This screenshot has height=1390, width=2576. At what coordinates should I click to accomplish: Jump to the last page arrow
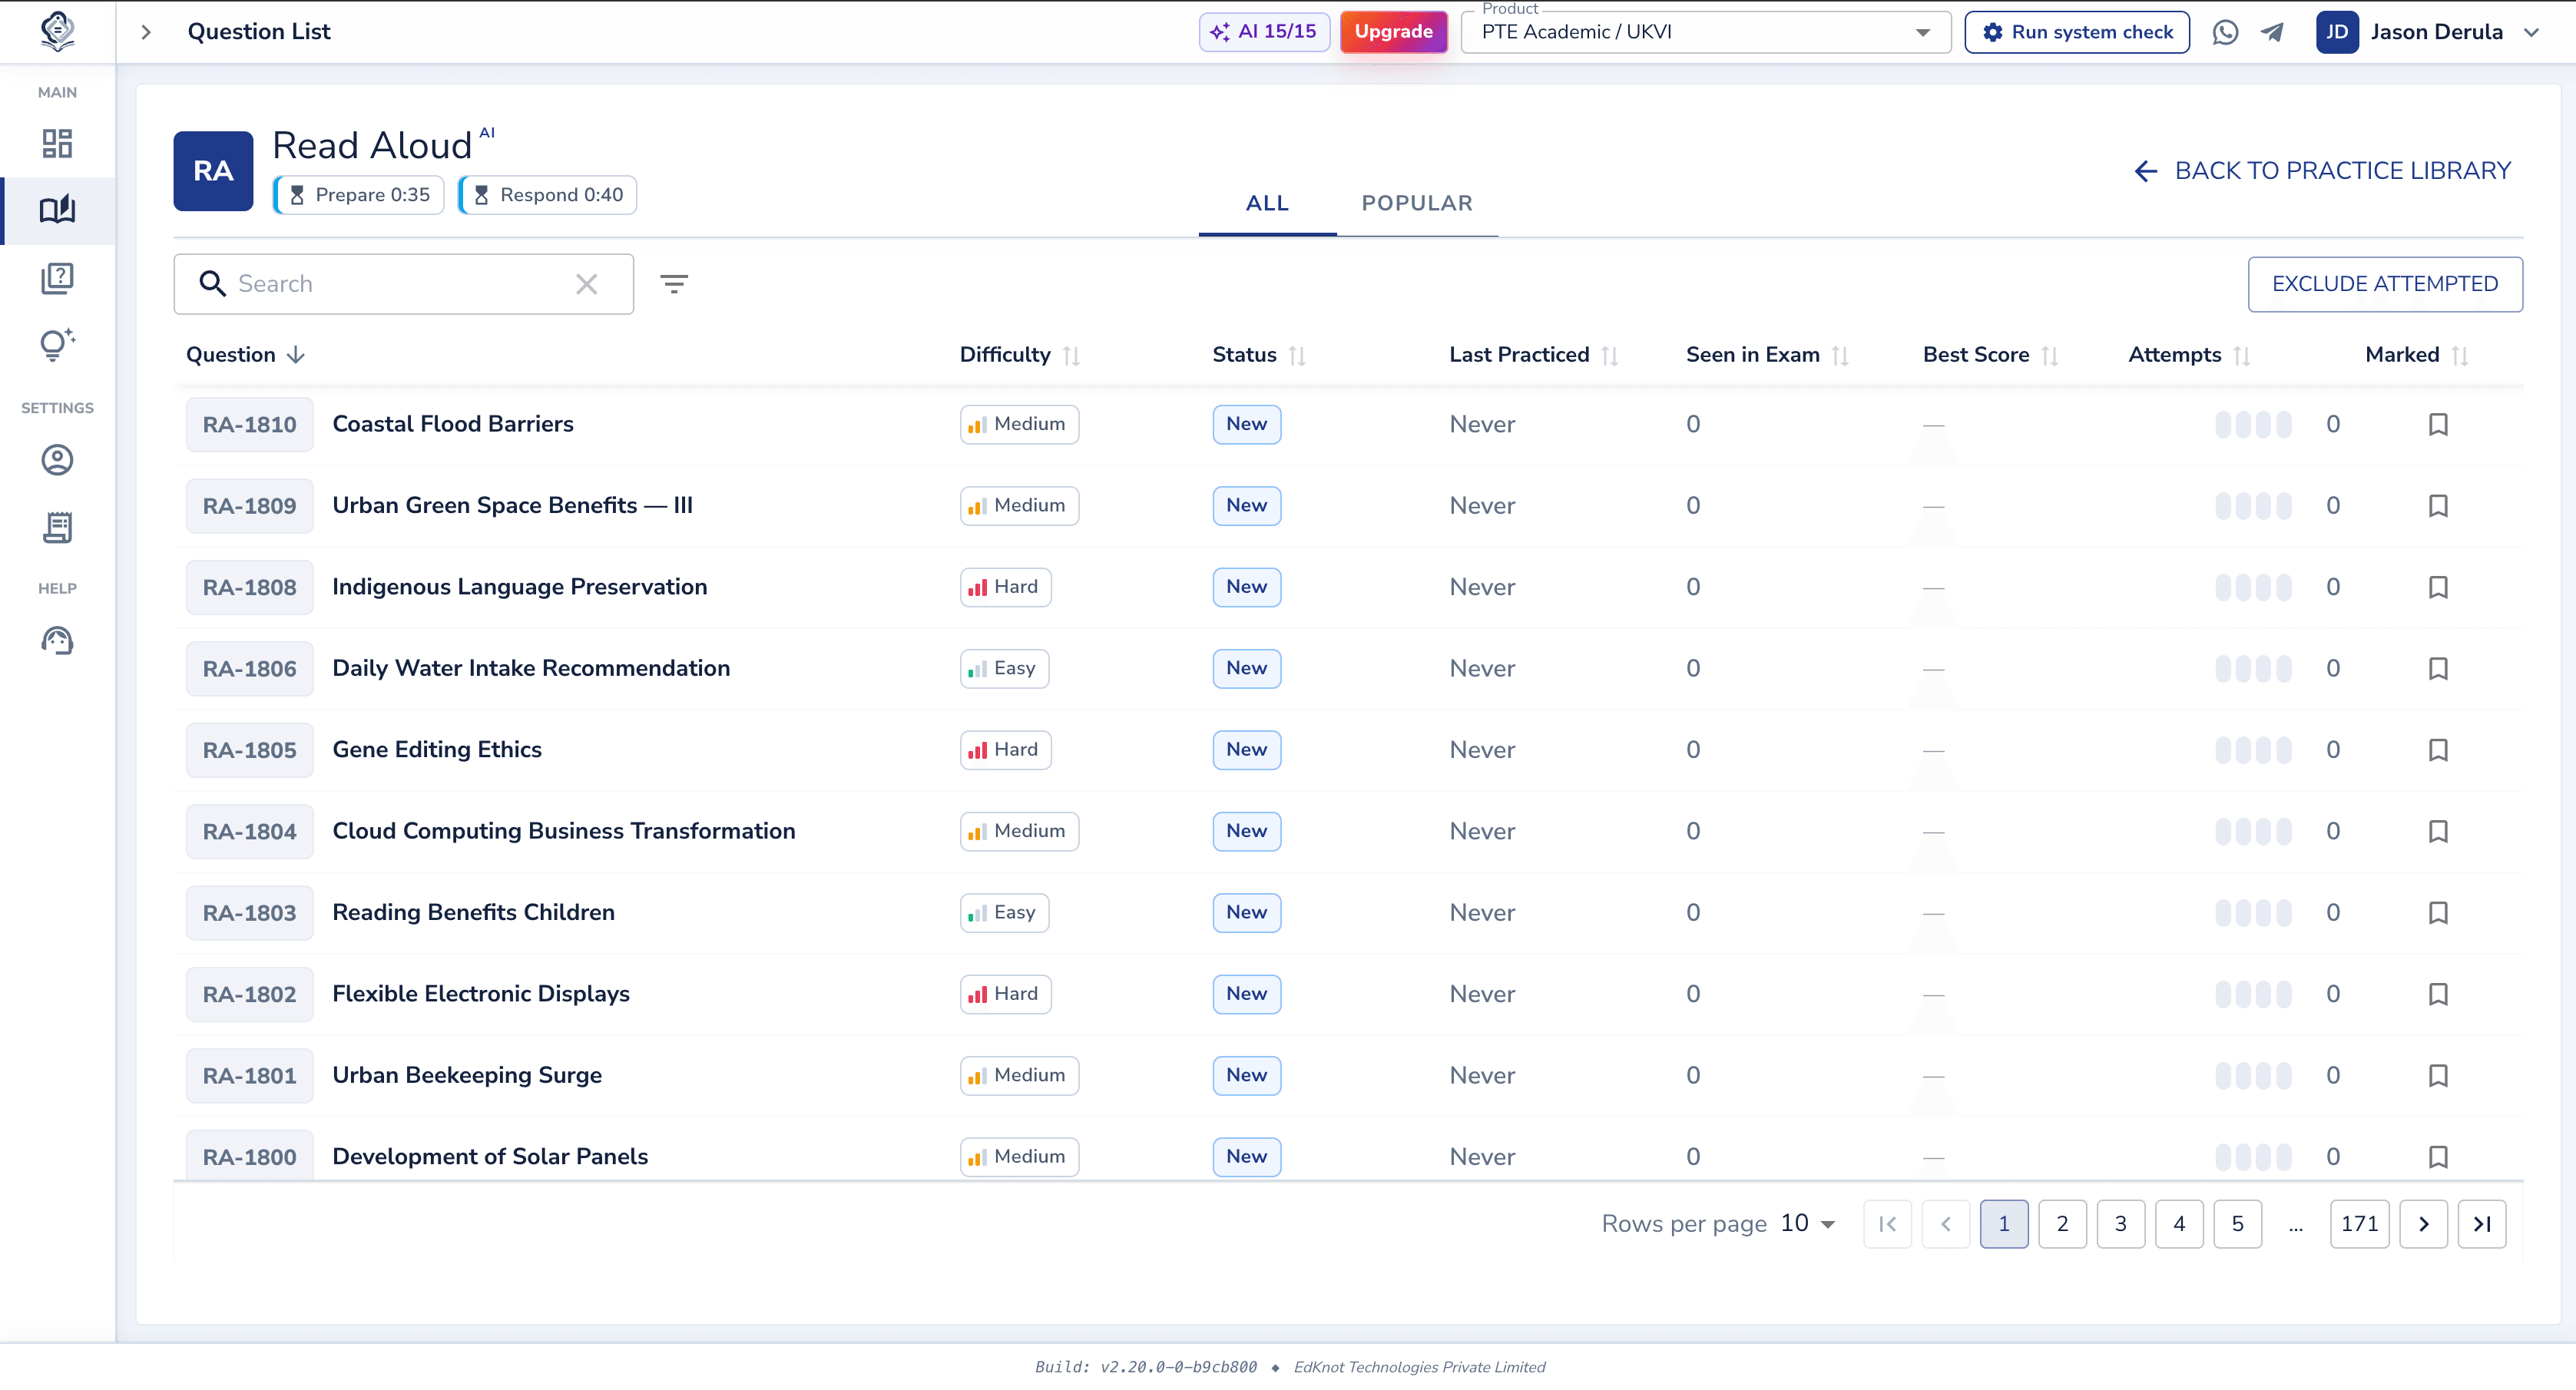(2482, 1224)
